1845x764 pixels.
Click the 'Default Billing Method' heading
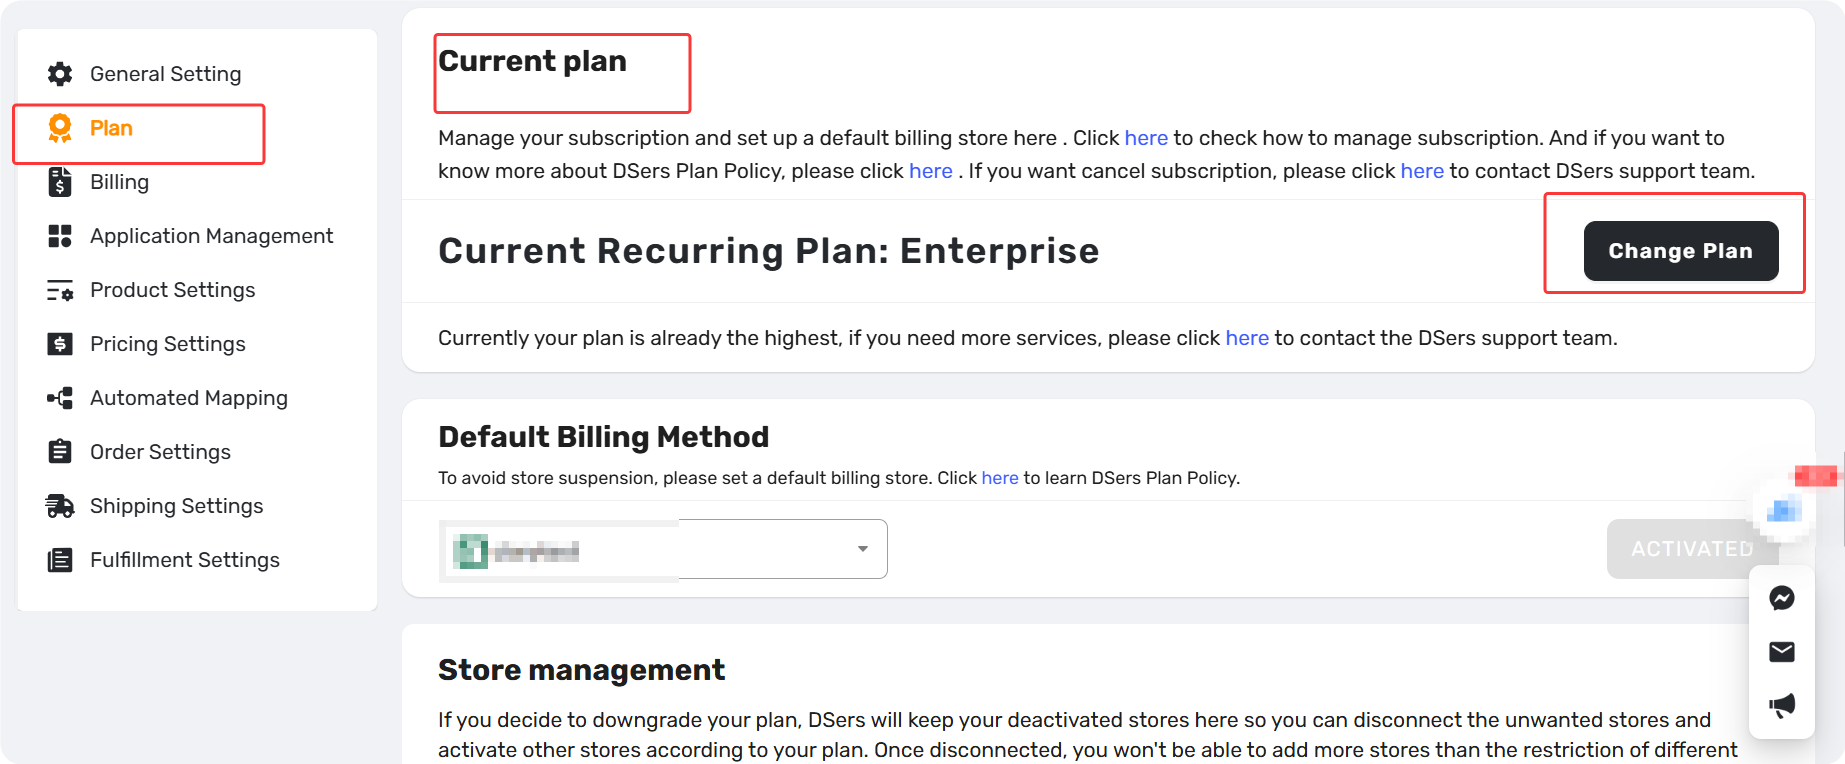tap(604, 437)
